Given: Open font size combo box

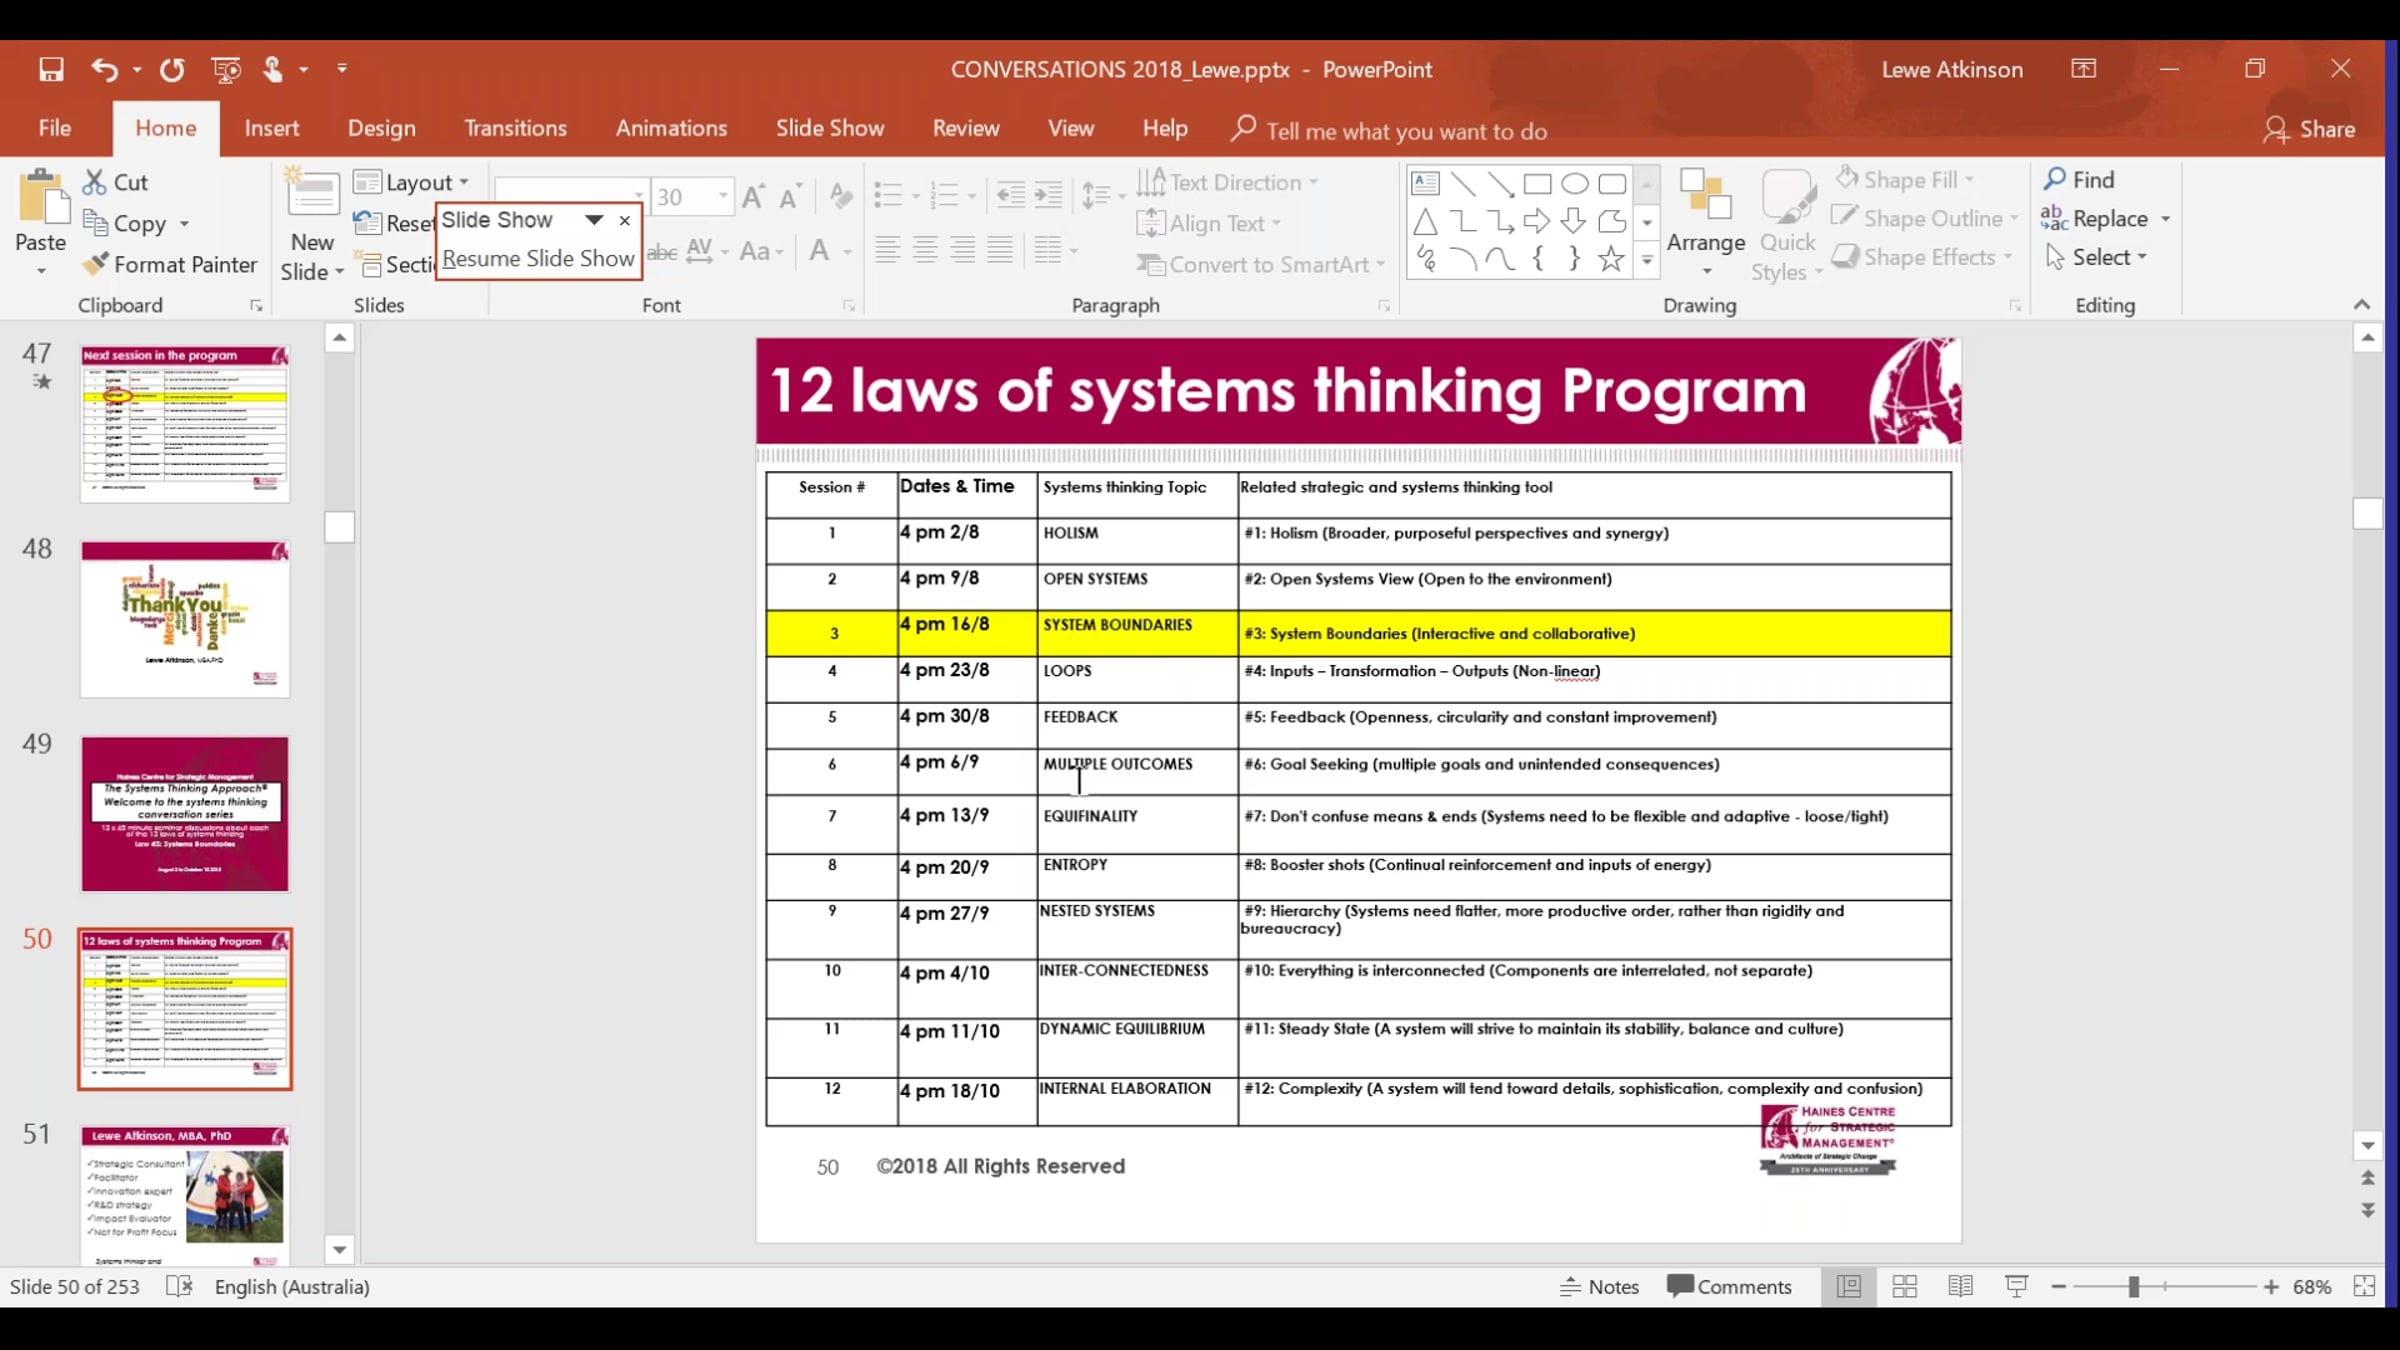Looking at the screenshot, I should 692,196.
